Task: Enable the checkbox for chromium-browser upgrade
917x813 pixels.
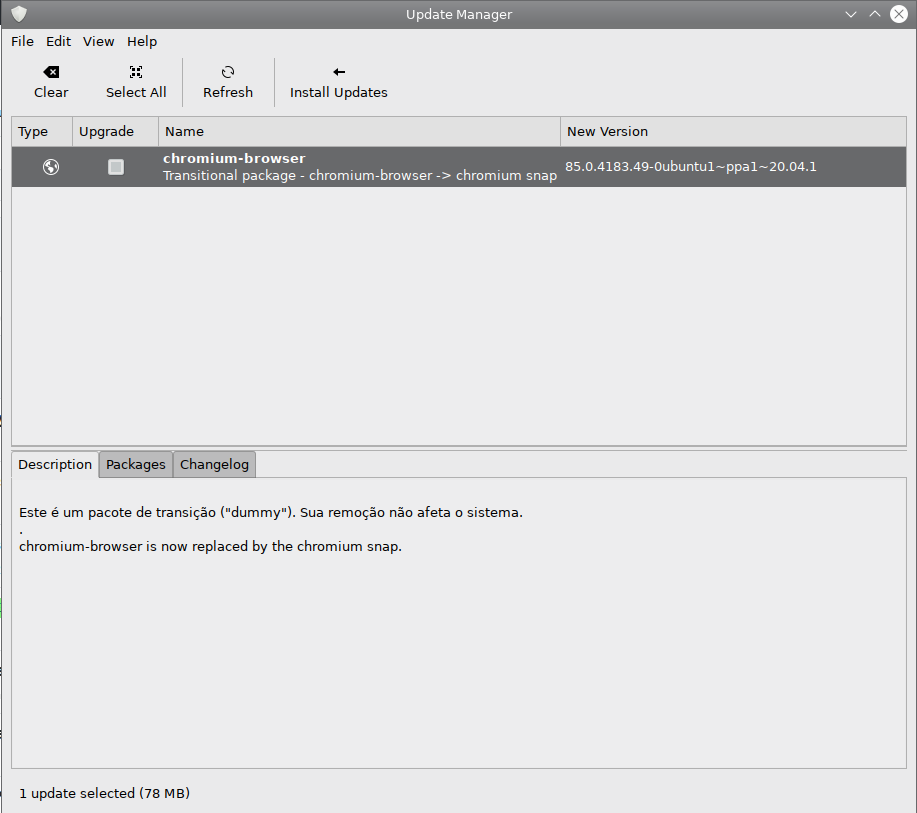Action: click(x=115, y=167)
